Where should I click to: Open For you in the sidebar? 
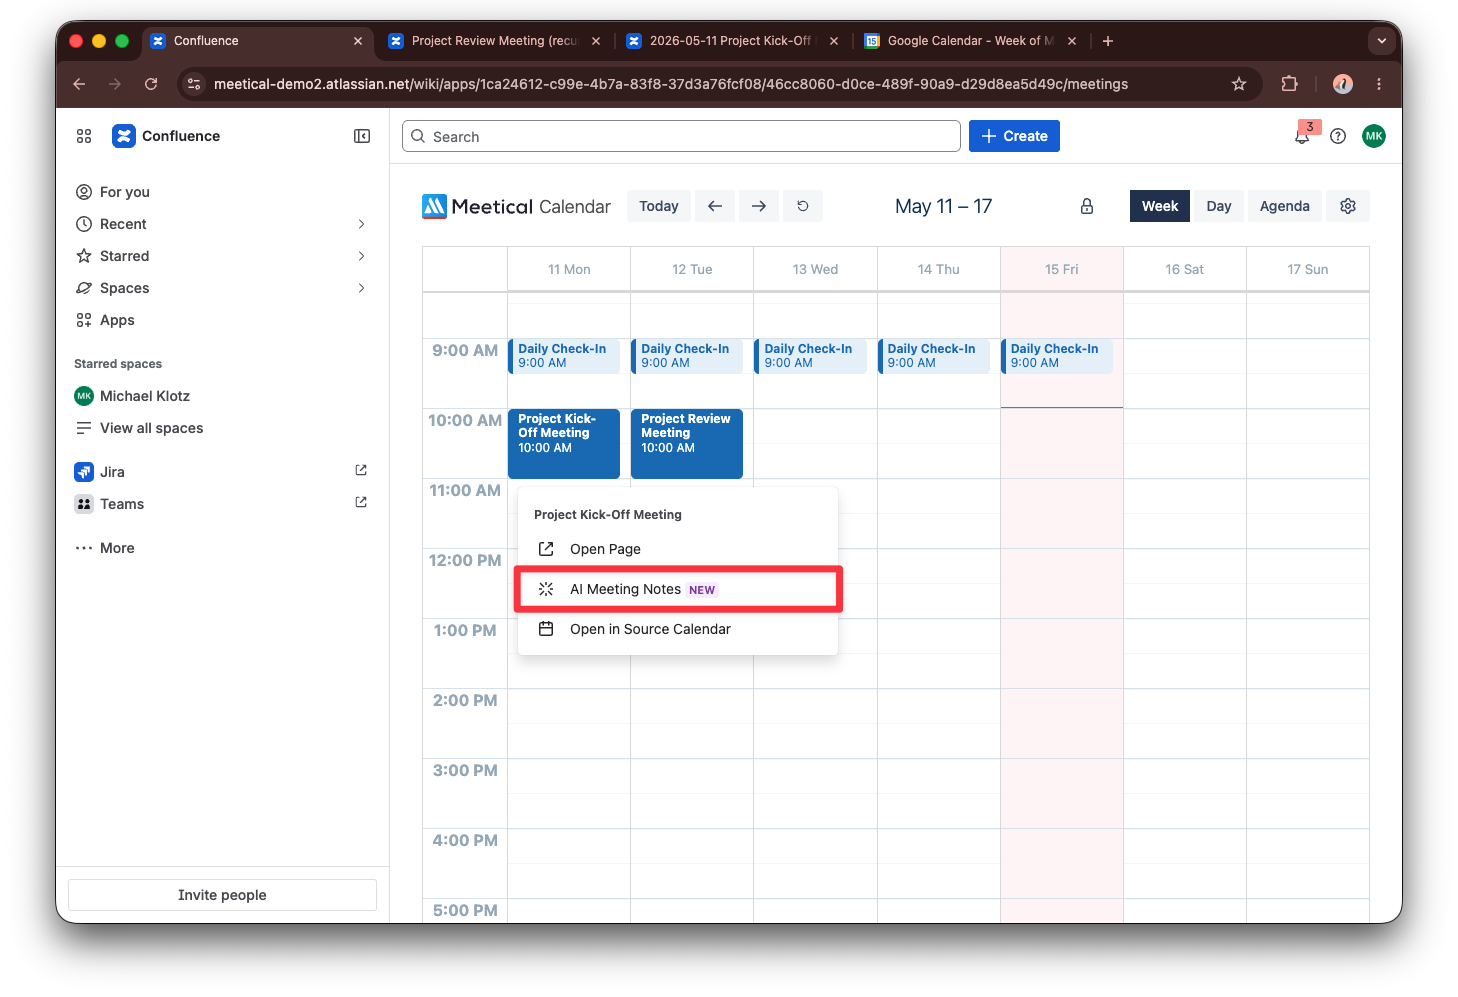point(124,192)
